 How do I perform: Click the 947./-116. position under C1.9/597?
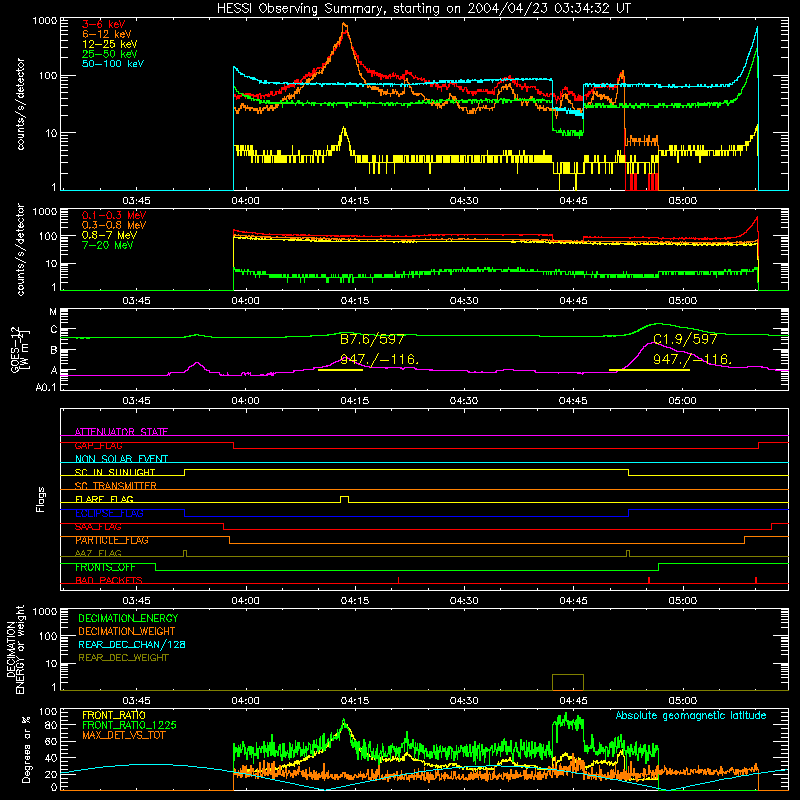click(x=692, y=360)
